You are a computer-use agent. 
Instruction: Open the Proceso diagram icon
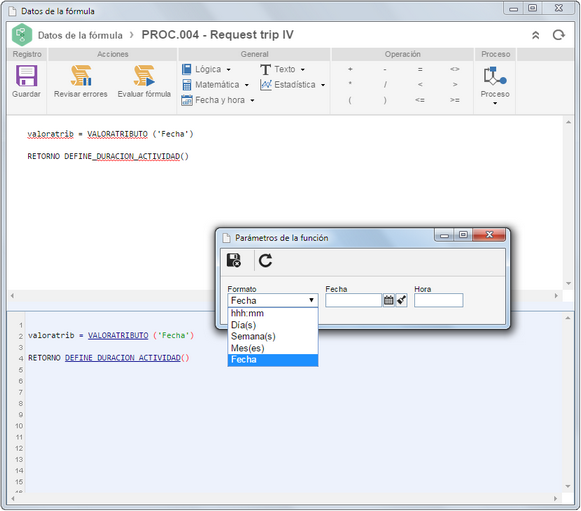pos(495,76)
